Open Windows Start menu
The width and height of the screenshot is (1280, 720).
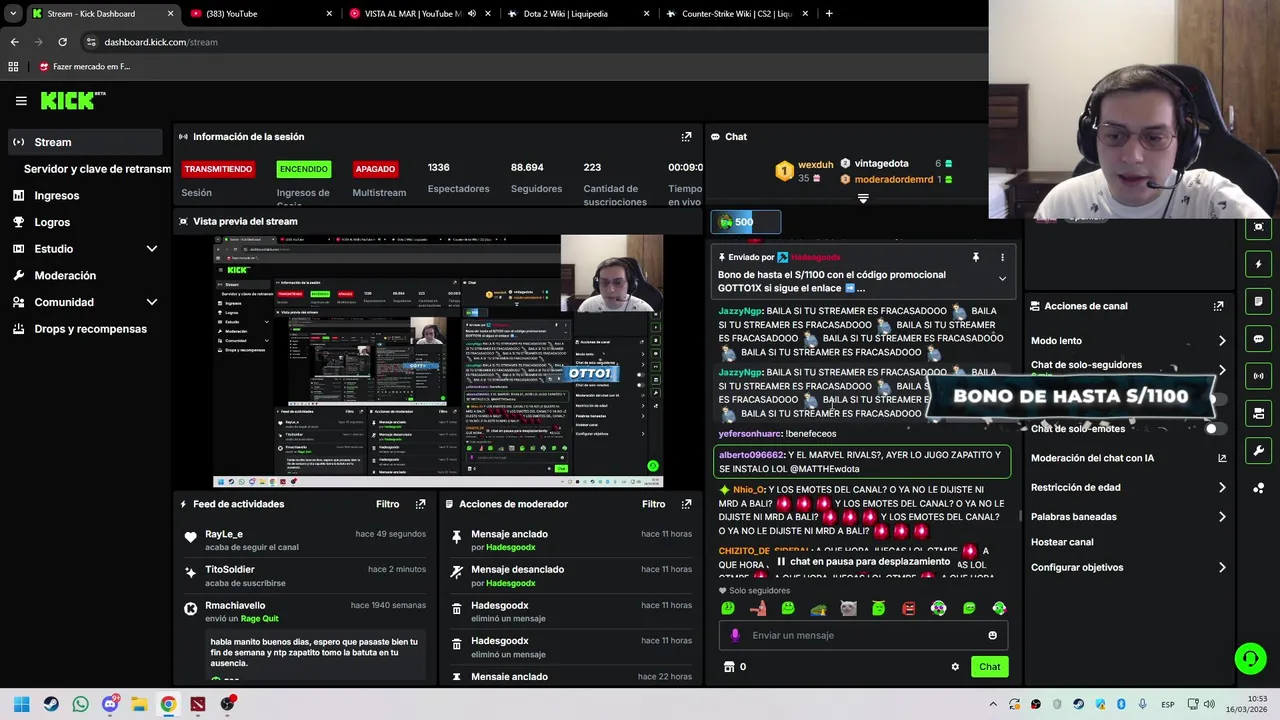point(22,704)
